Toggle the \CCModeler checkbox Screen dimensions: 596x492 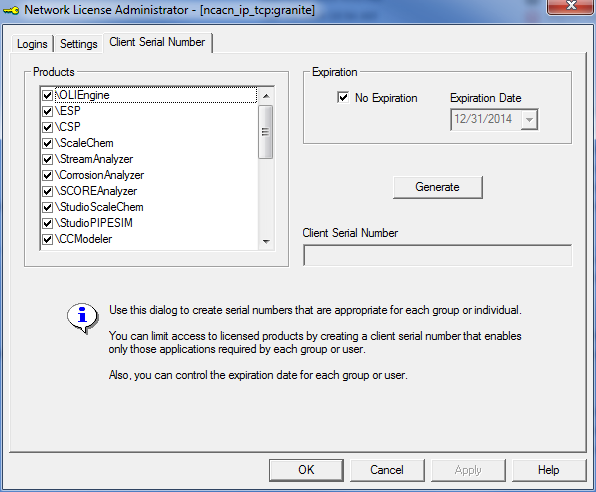[x=47, y=239]
